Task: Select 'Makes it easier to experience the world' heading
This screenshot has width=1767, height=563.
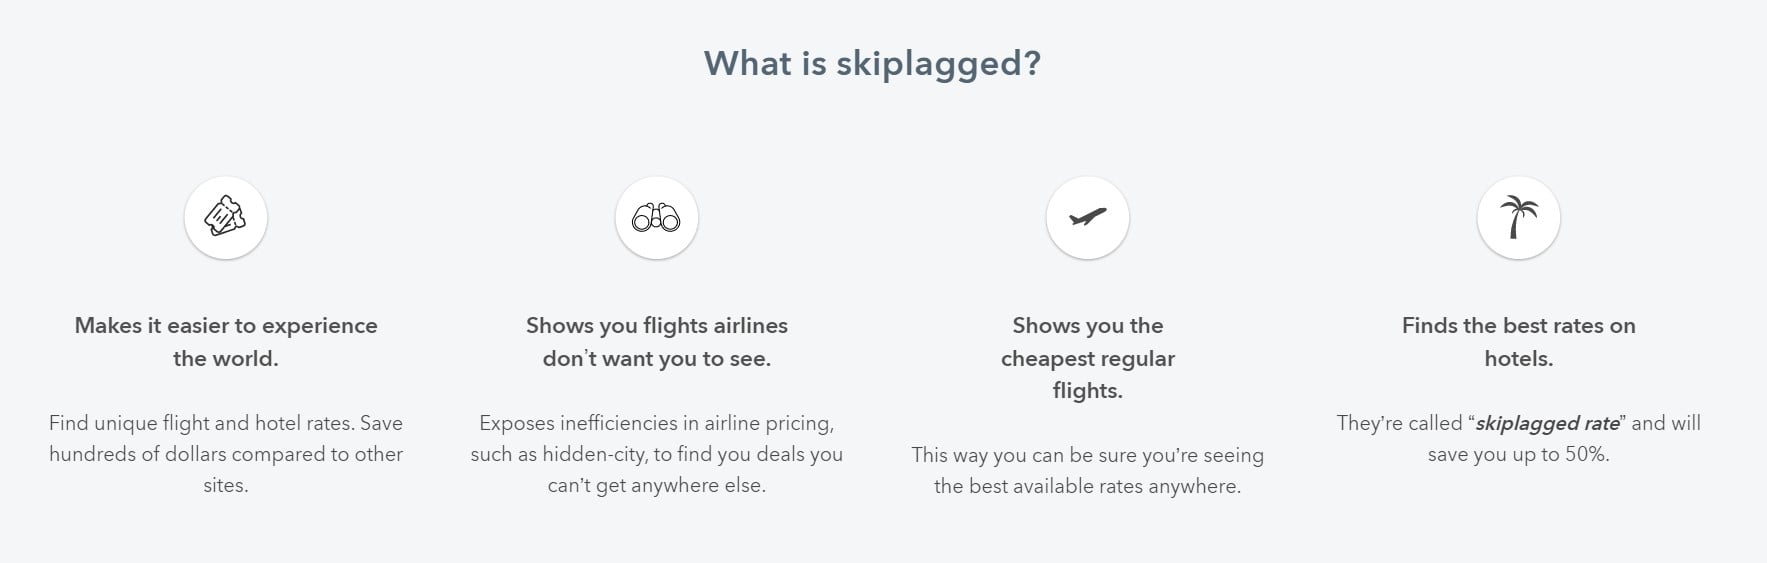Action: click(x=226, y=342)
